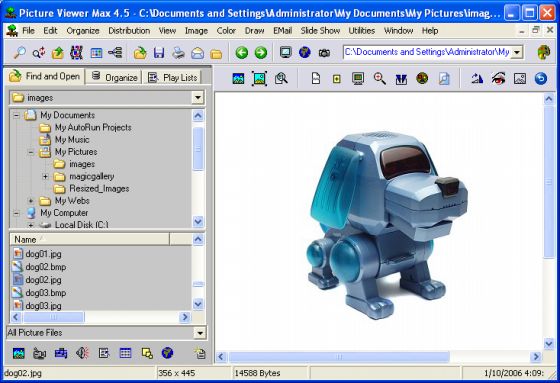The width and height of the screenshot is (560, 383).
Task: Click the colored circle icon in image toolbar
Action: 422,78
